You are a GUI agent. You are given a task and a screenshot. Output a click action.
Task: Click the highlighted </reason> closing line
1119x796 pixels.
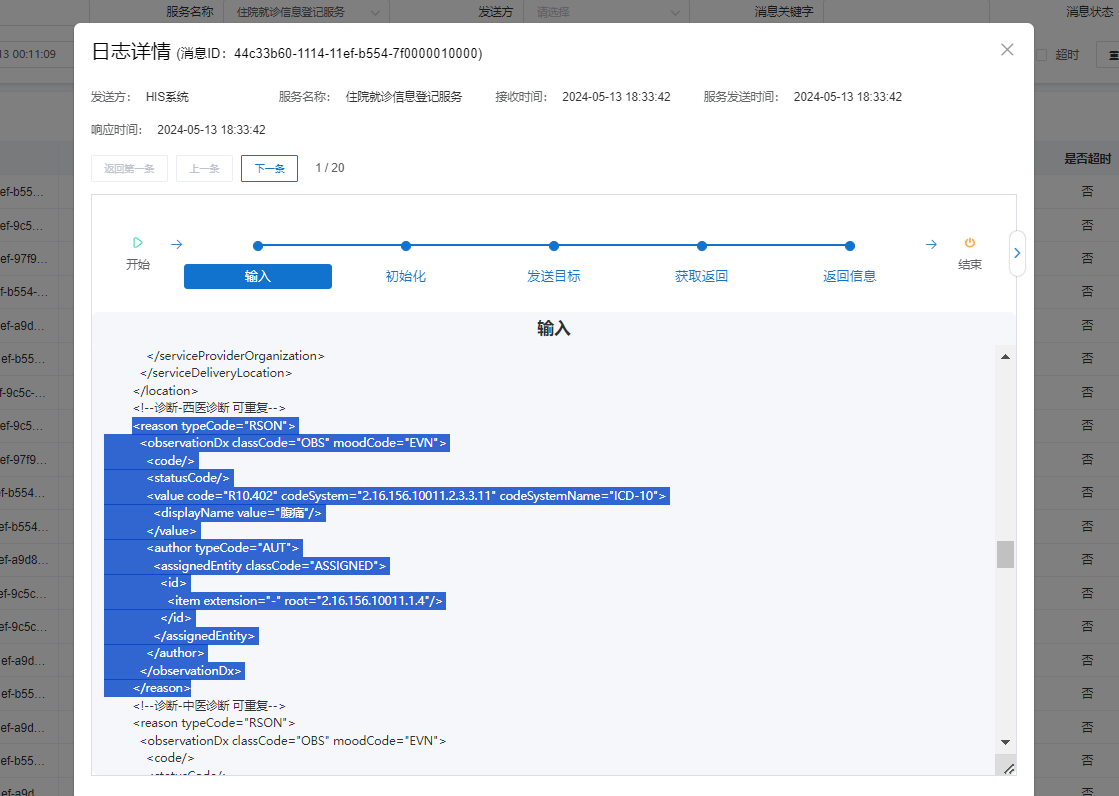click(162, 687)
